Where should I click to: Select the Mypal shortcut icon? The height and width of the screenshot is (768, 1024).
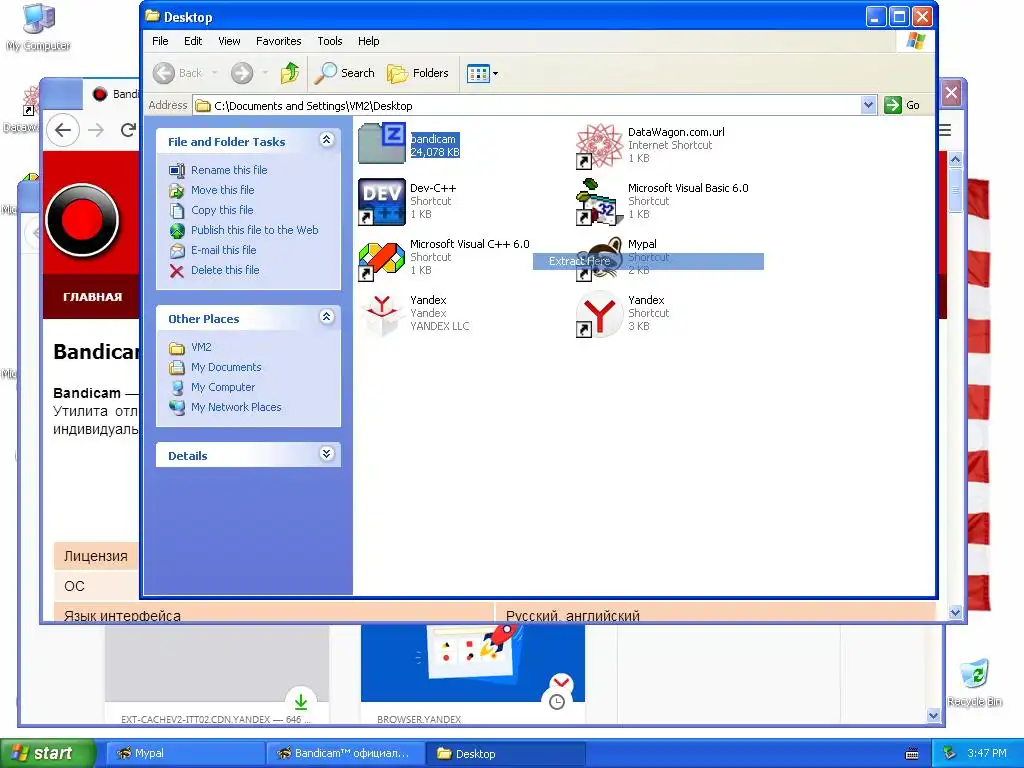(x=600, y=259)
